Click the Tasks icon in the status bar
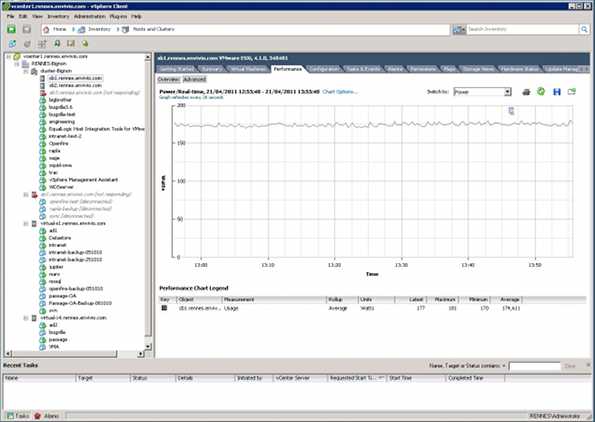The height and width of the screenshot is (422, 595). (x=11, y=416)
